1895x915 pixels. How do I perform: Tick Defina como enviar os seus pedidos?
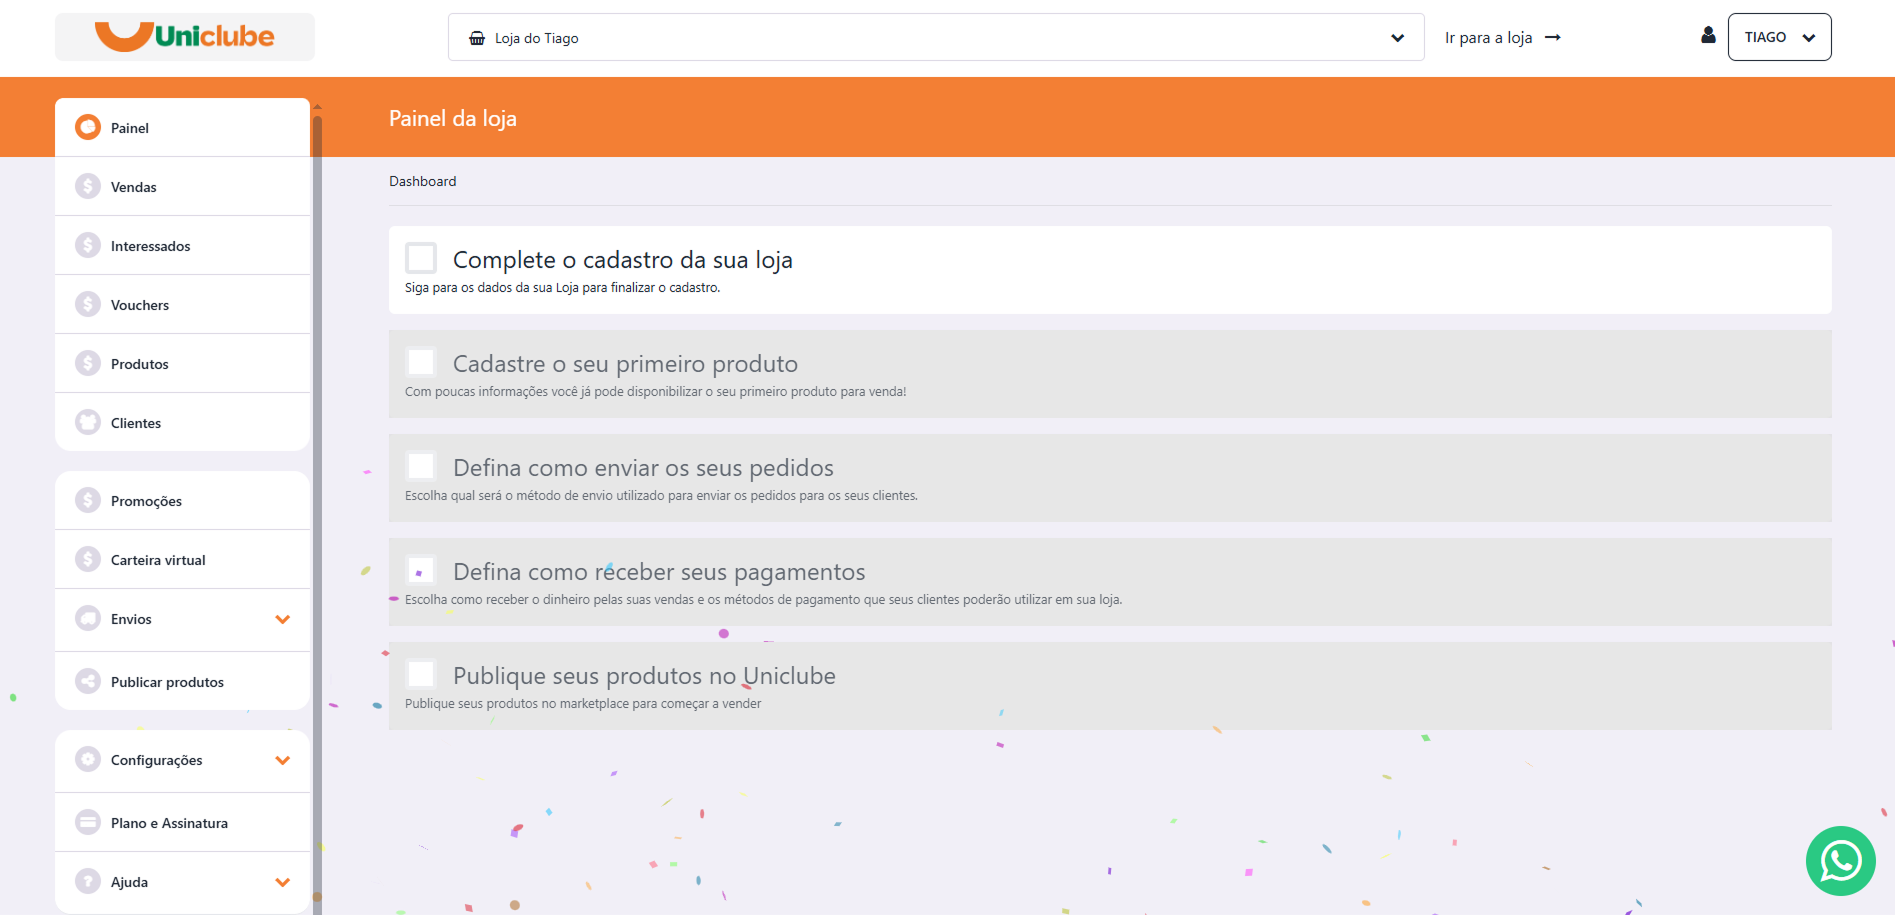(421, 466)
